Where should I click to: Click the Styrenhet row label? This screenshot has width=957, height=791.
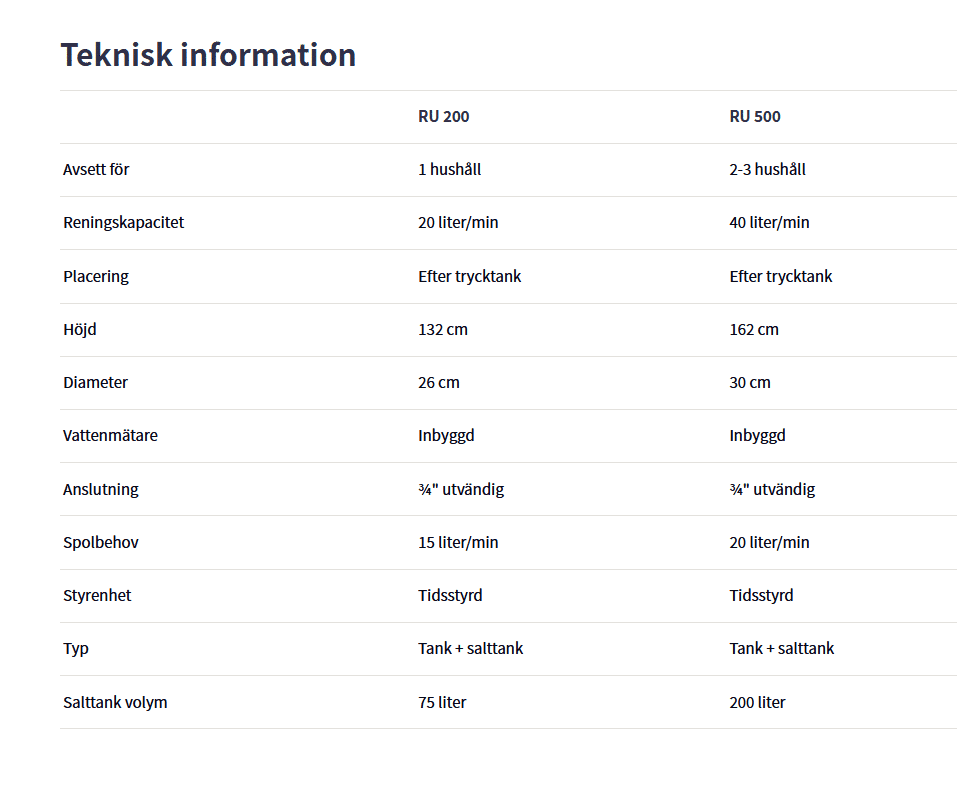point(97,595)
